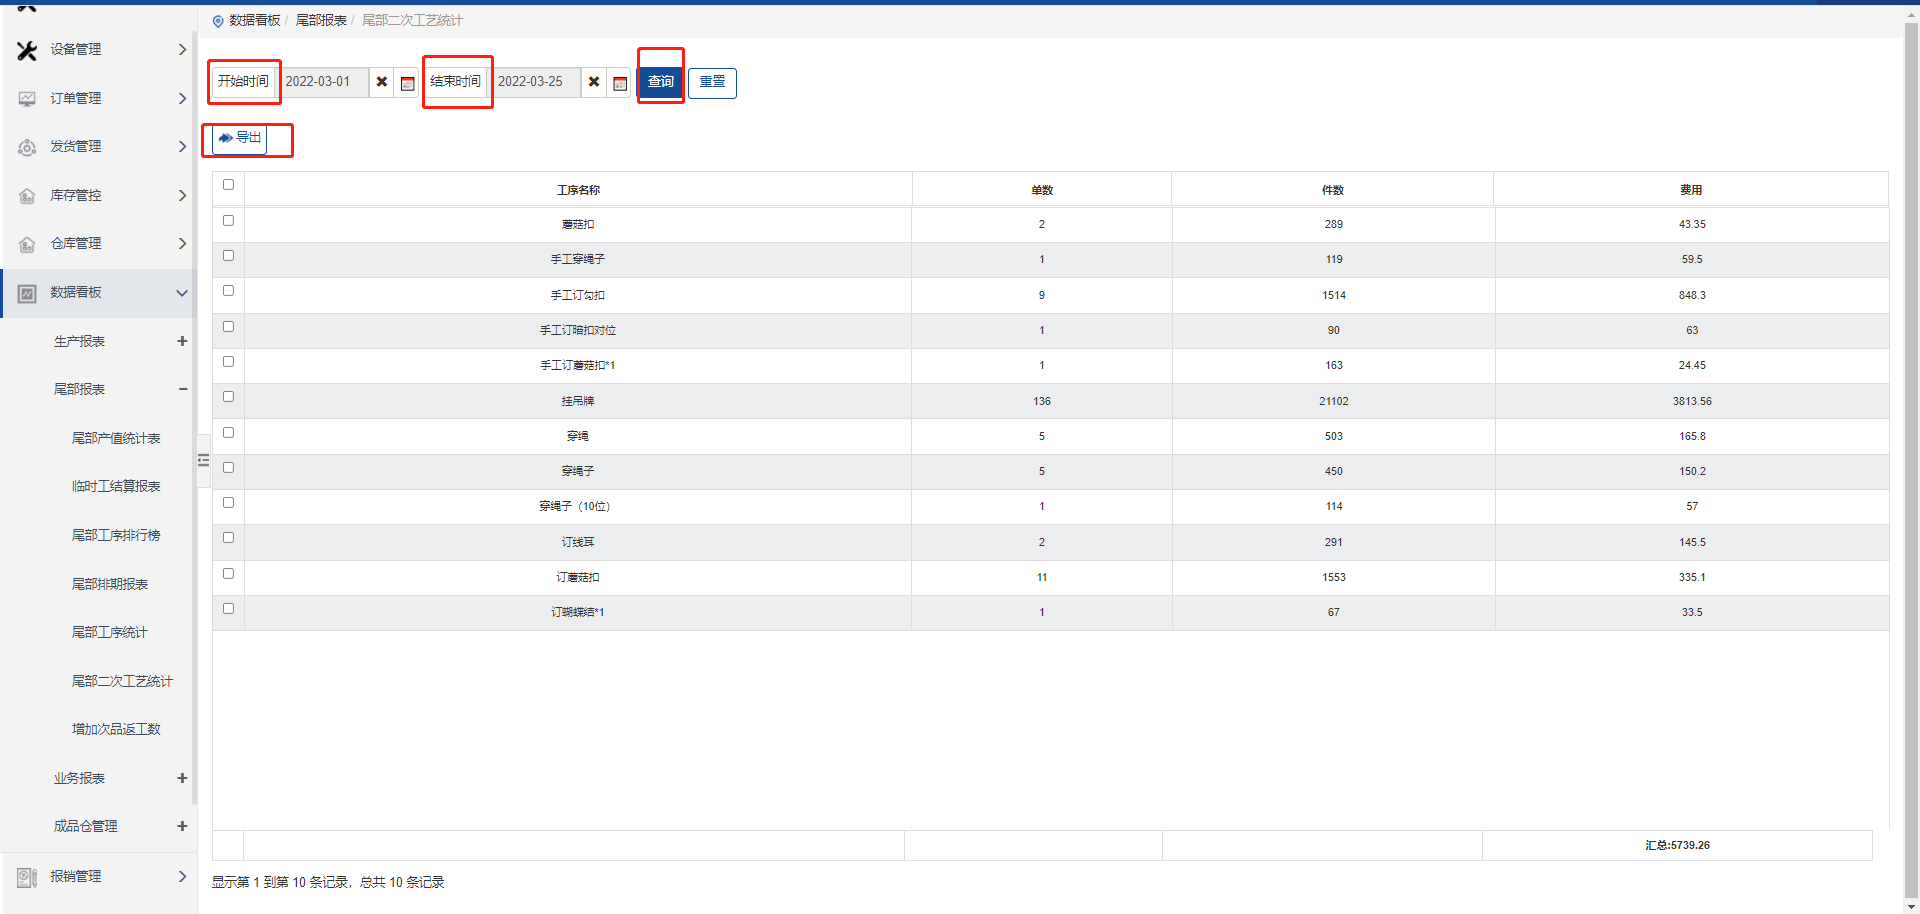Check the 挂吊牌 row checkbox
Viewport: 1920px width, 914px height.
(228, 397)
